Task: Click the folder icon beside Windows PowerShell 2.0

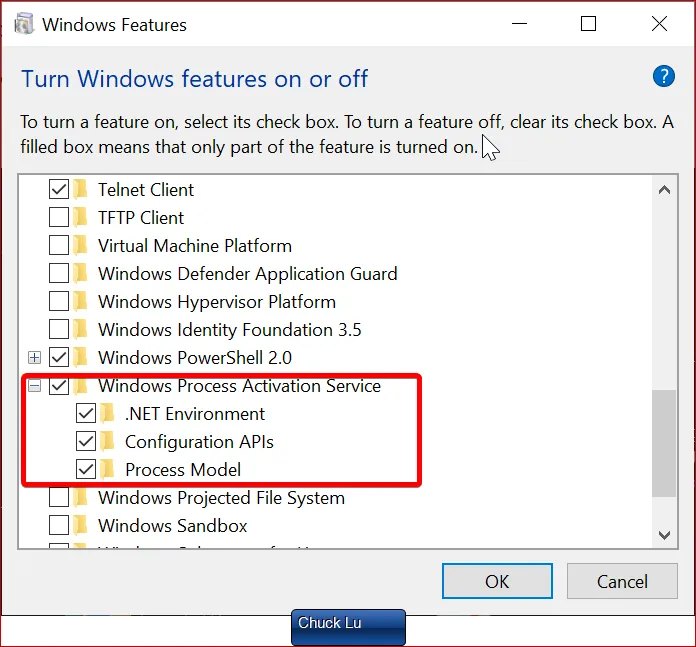Action: click(81, 358)
